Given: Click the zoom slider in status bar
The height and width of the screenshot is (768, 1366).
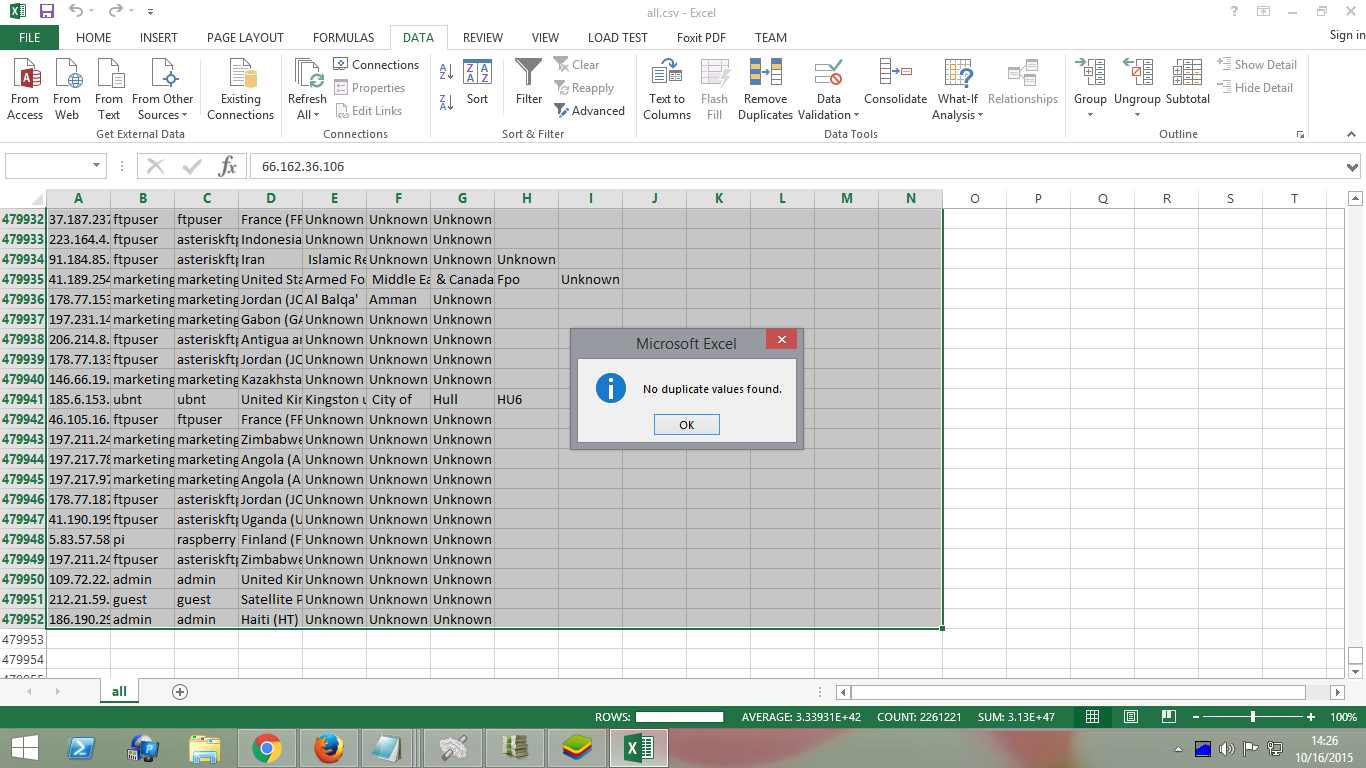Looking at the screenshot, I should (1253, 717).
